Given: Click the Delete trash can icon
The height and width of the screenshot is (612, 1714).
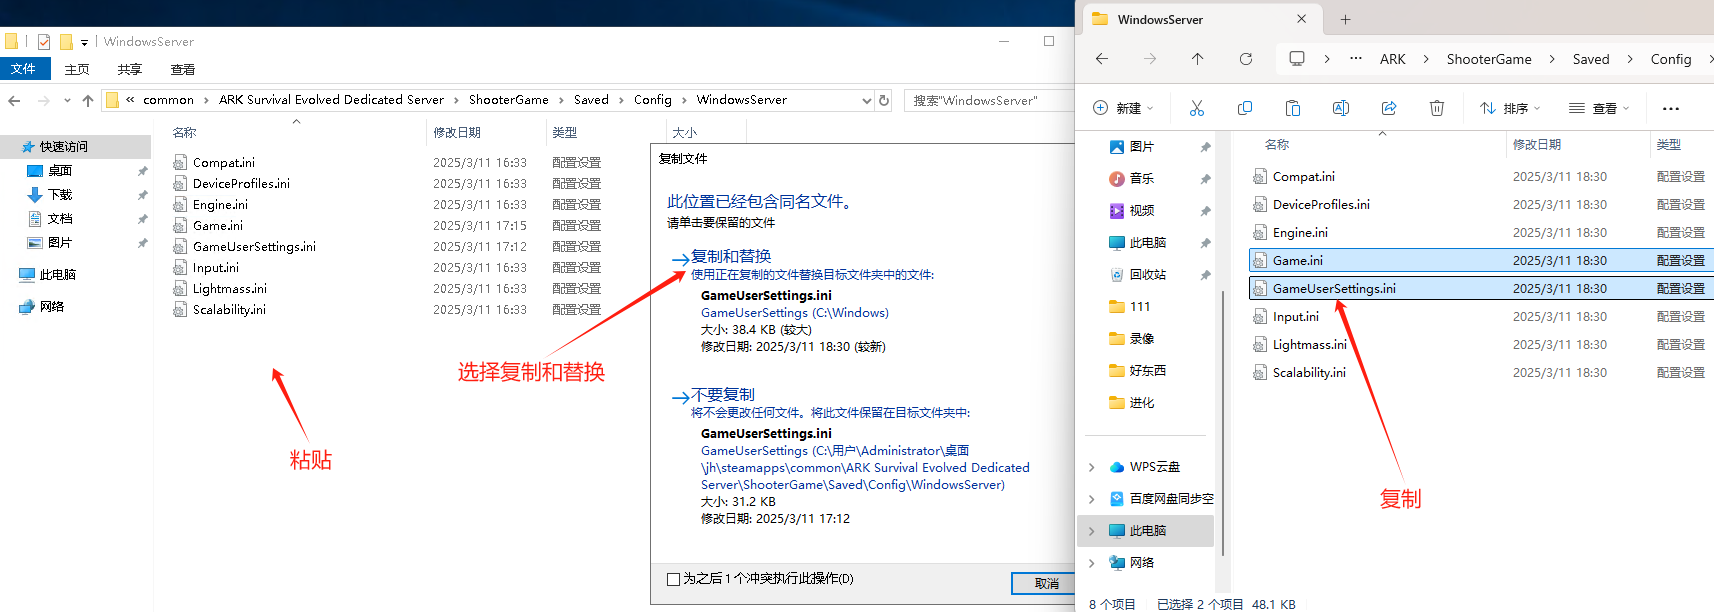Looking at the screenshot, I should [x=1437, y=108].
